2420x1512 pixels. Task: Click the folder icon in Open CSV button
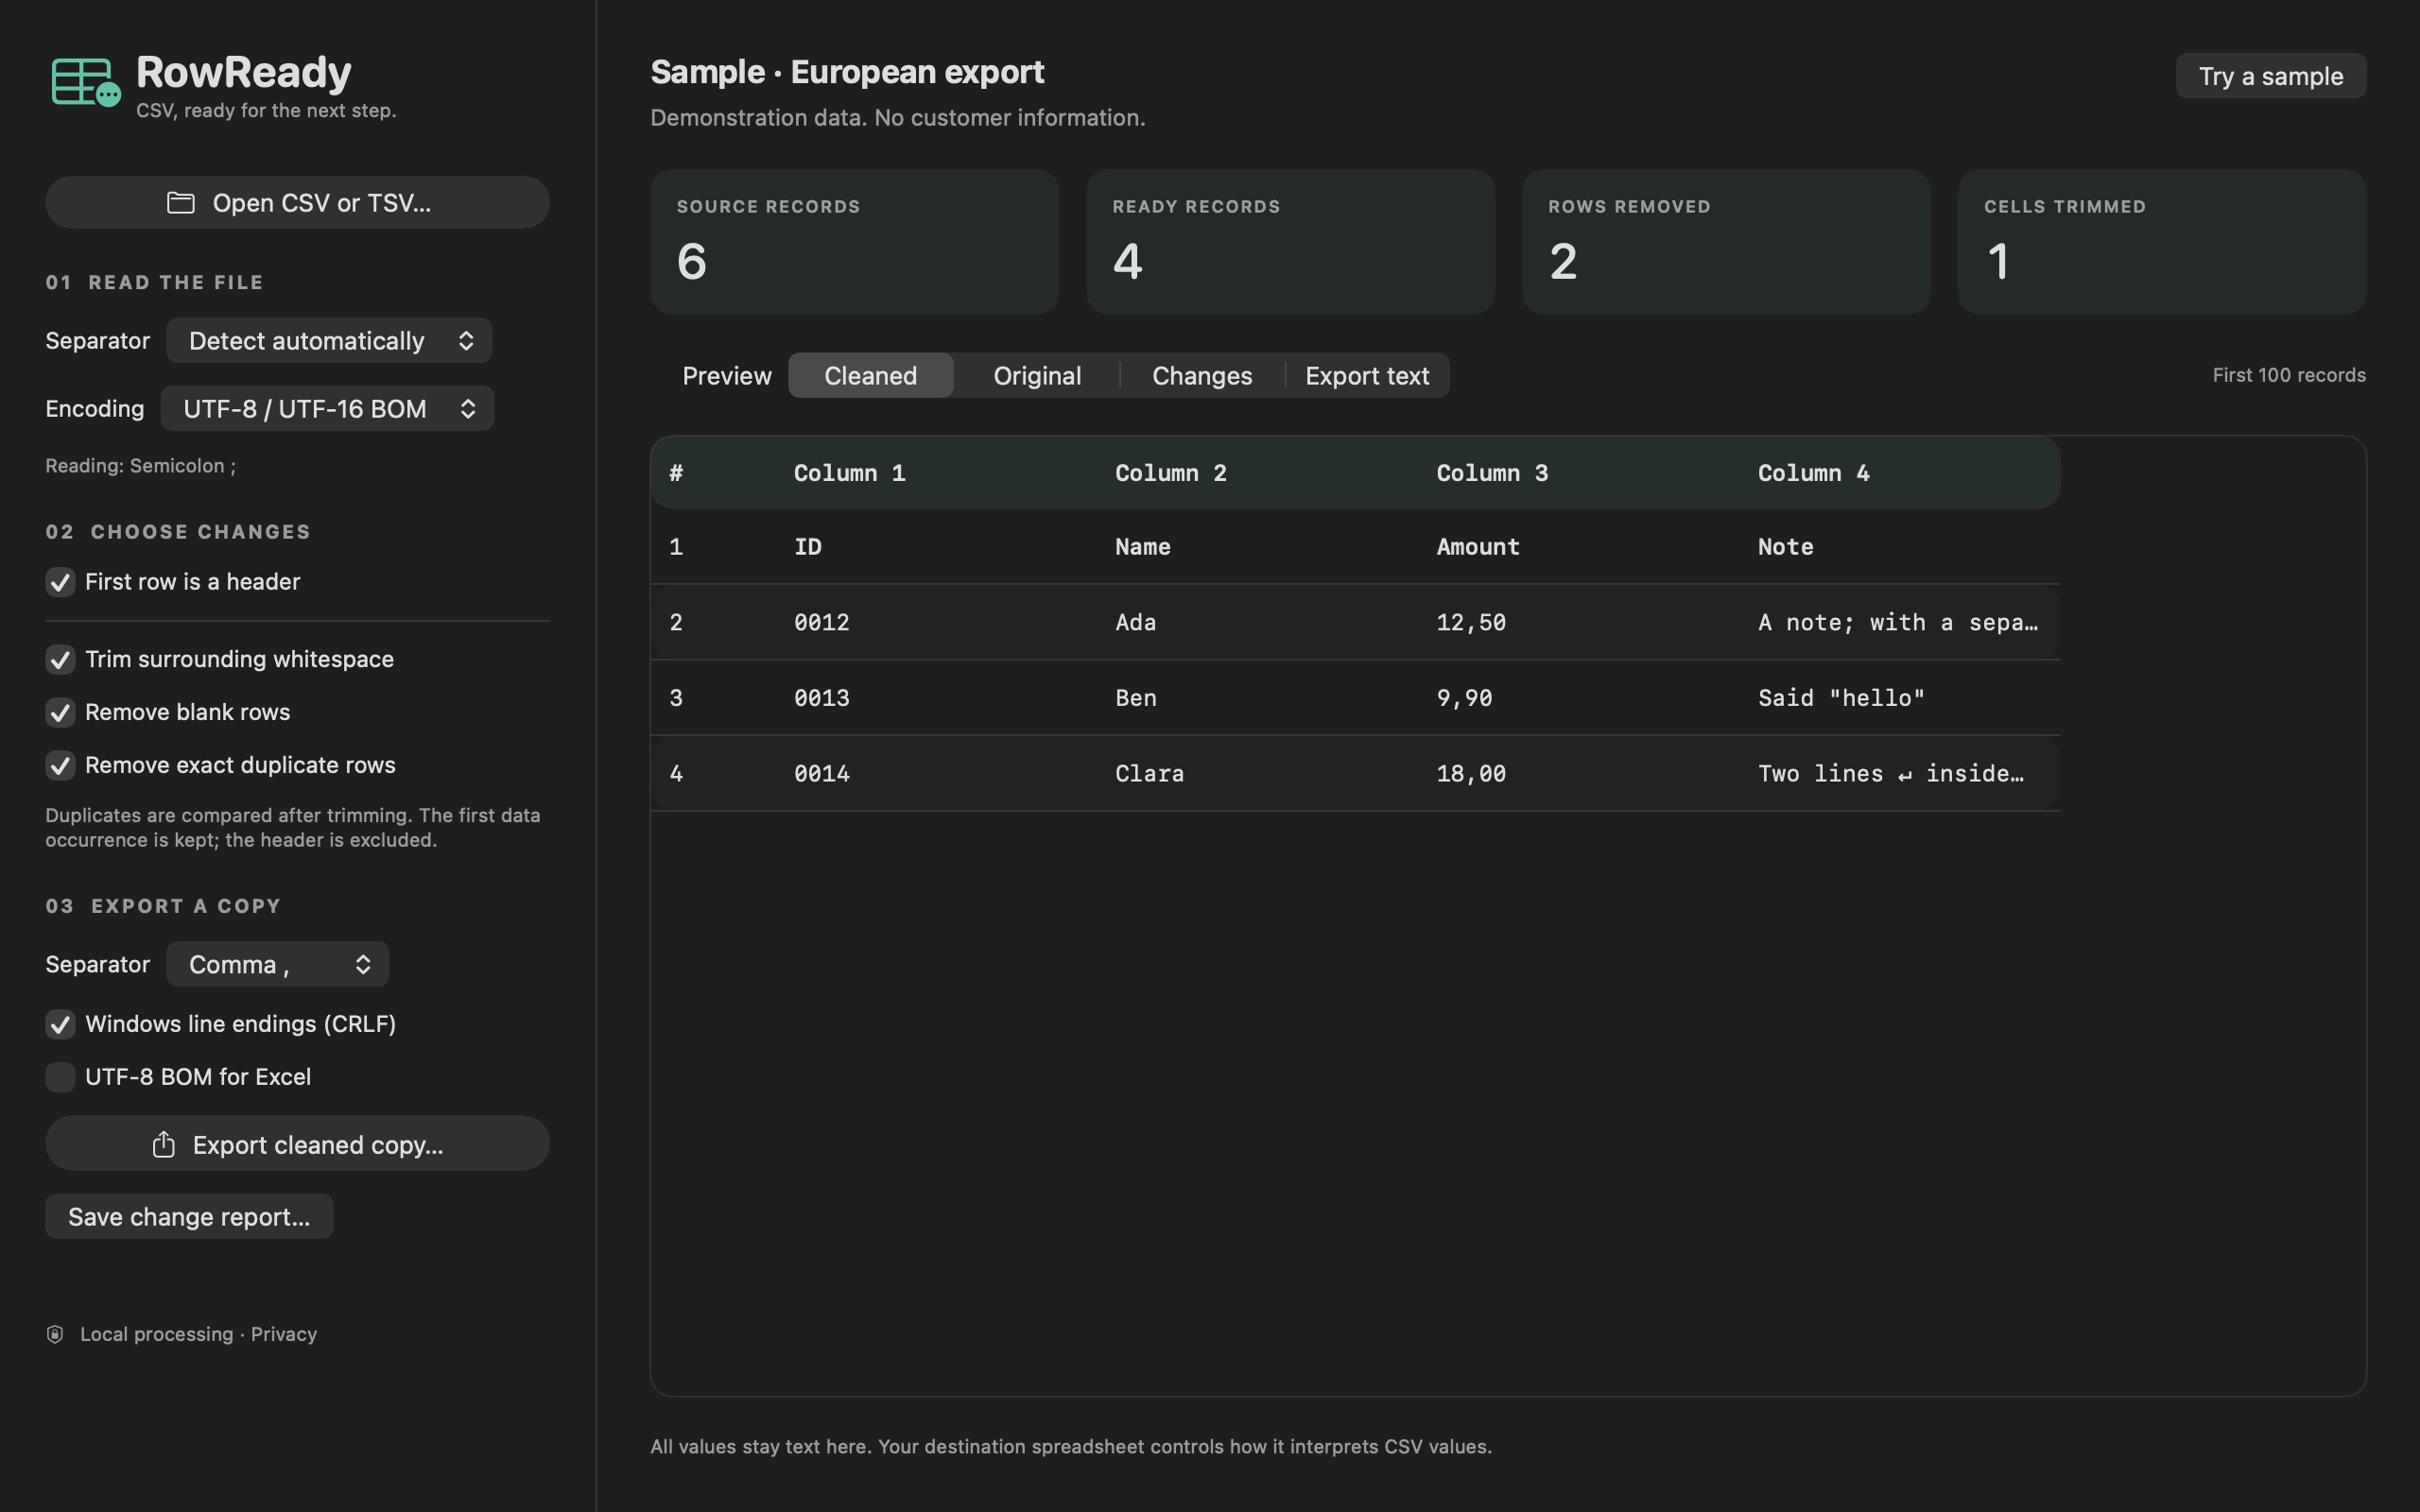(x=180, y=203)
